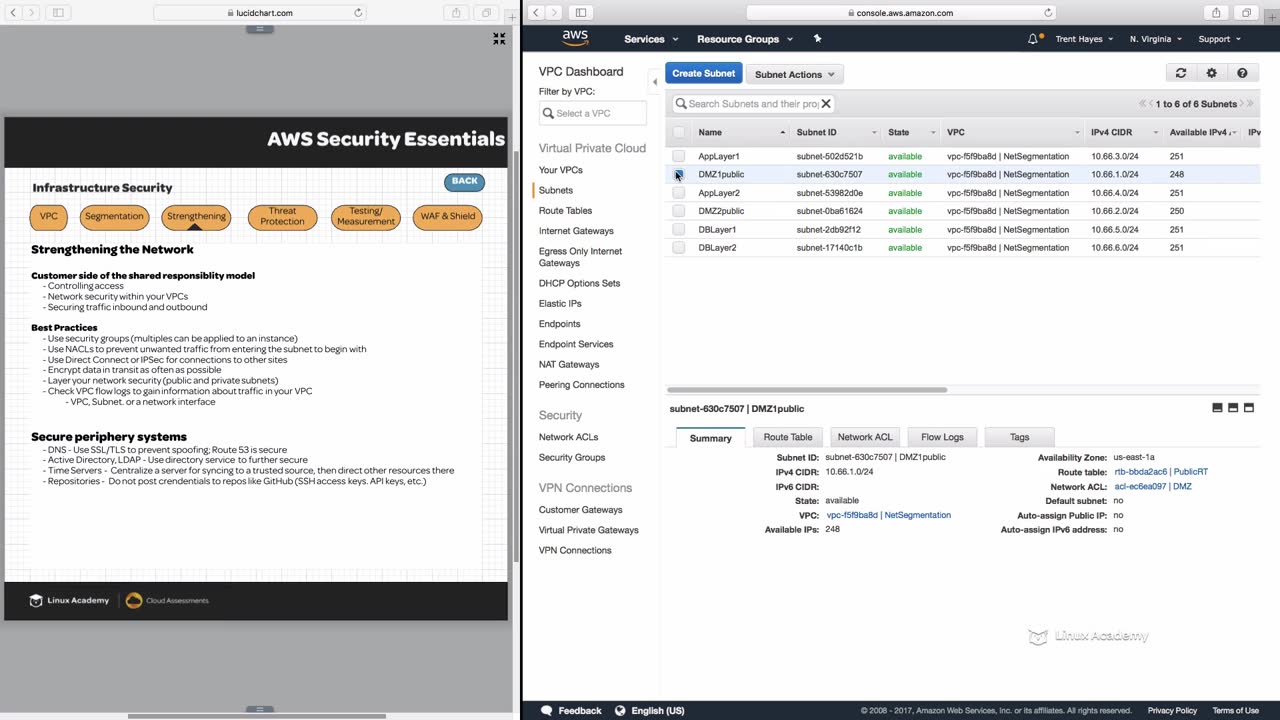
Task: Select the DMZ2public subnet checkbox
Action: (x=679, y=211)
